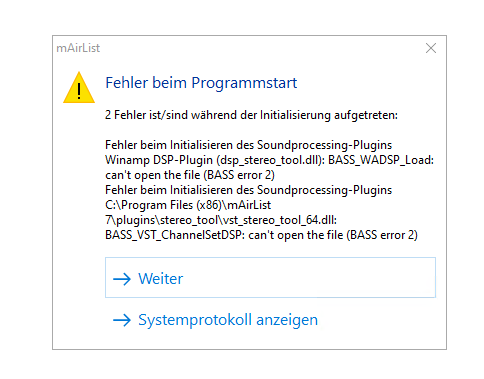484x379 pixels.
Task: Click the word Weiter to continue startup
Action: (x=161, y=279)
